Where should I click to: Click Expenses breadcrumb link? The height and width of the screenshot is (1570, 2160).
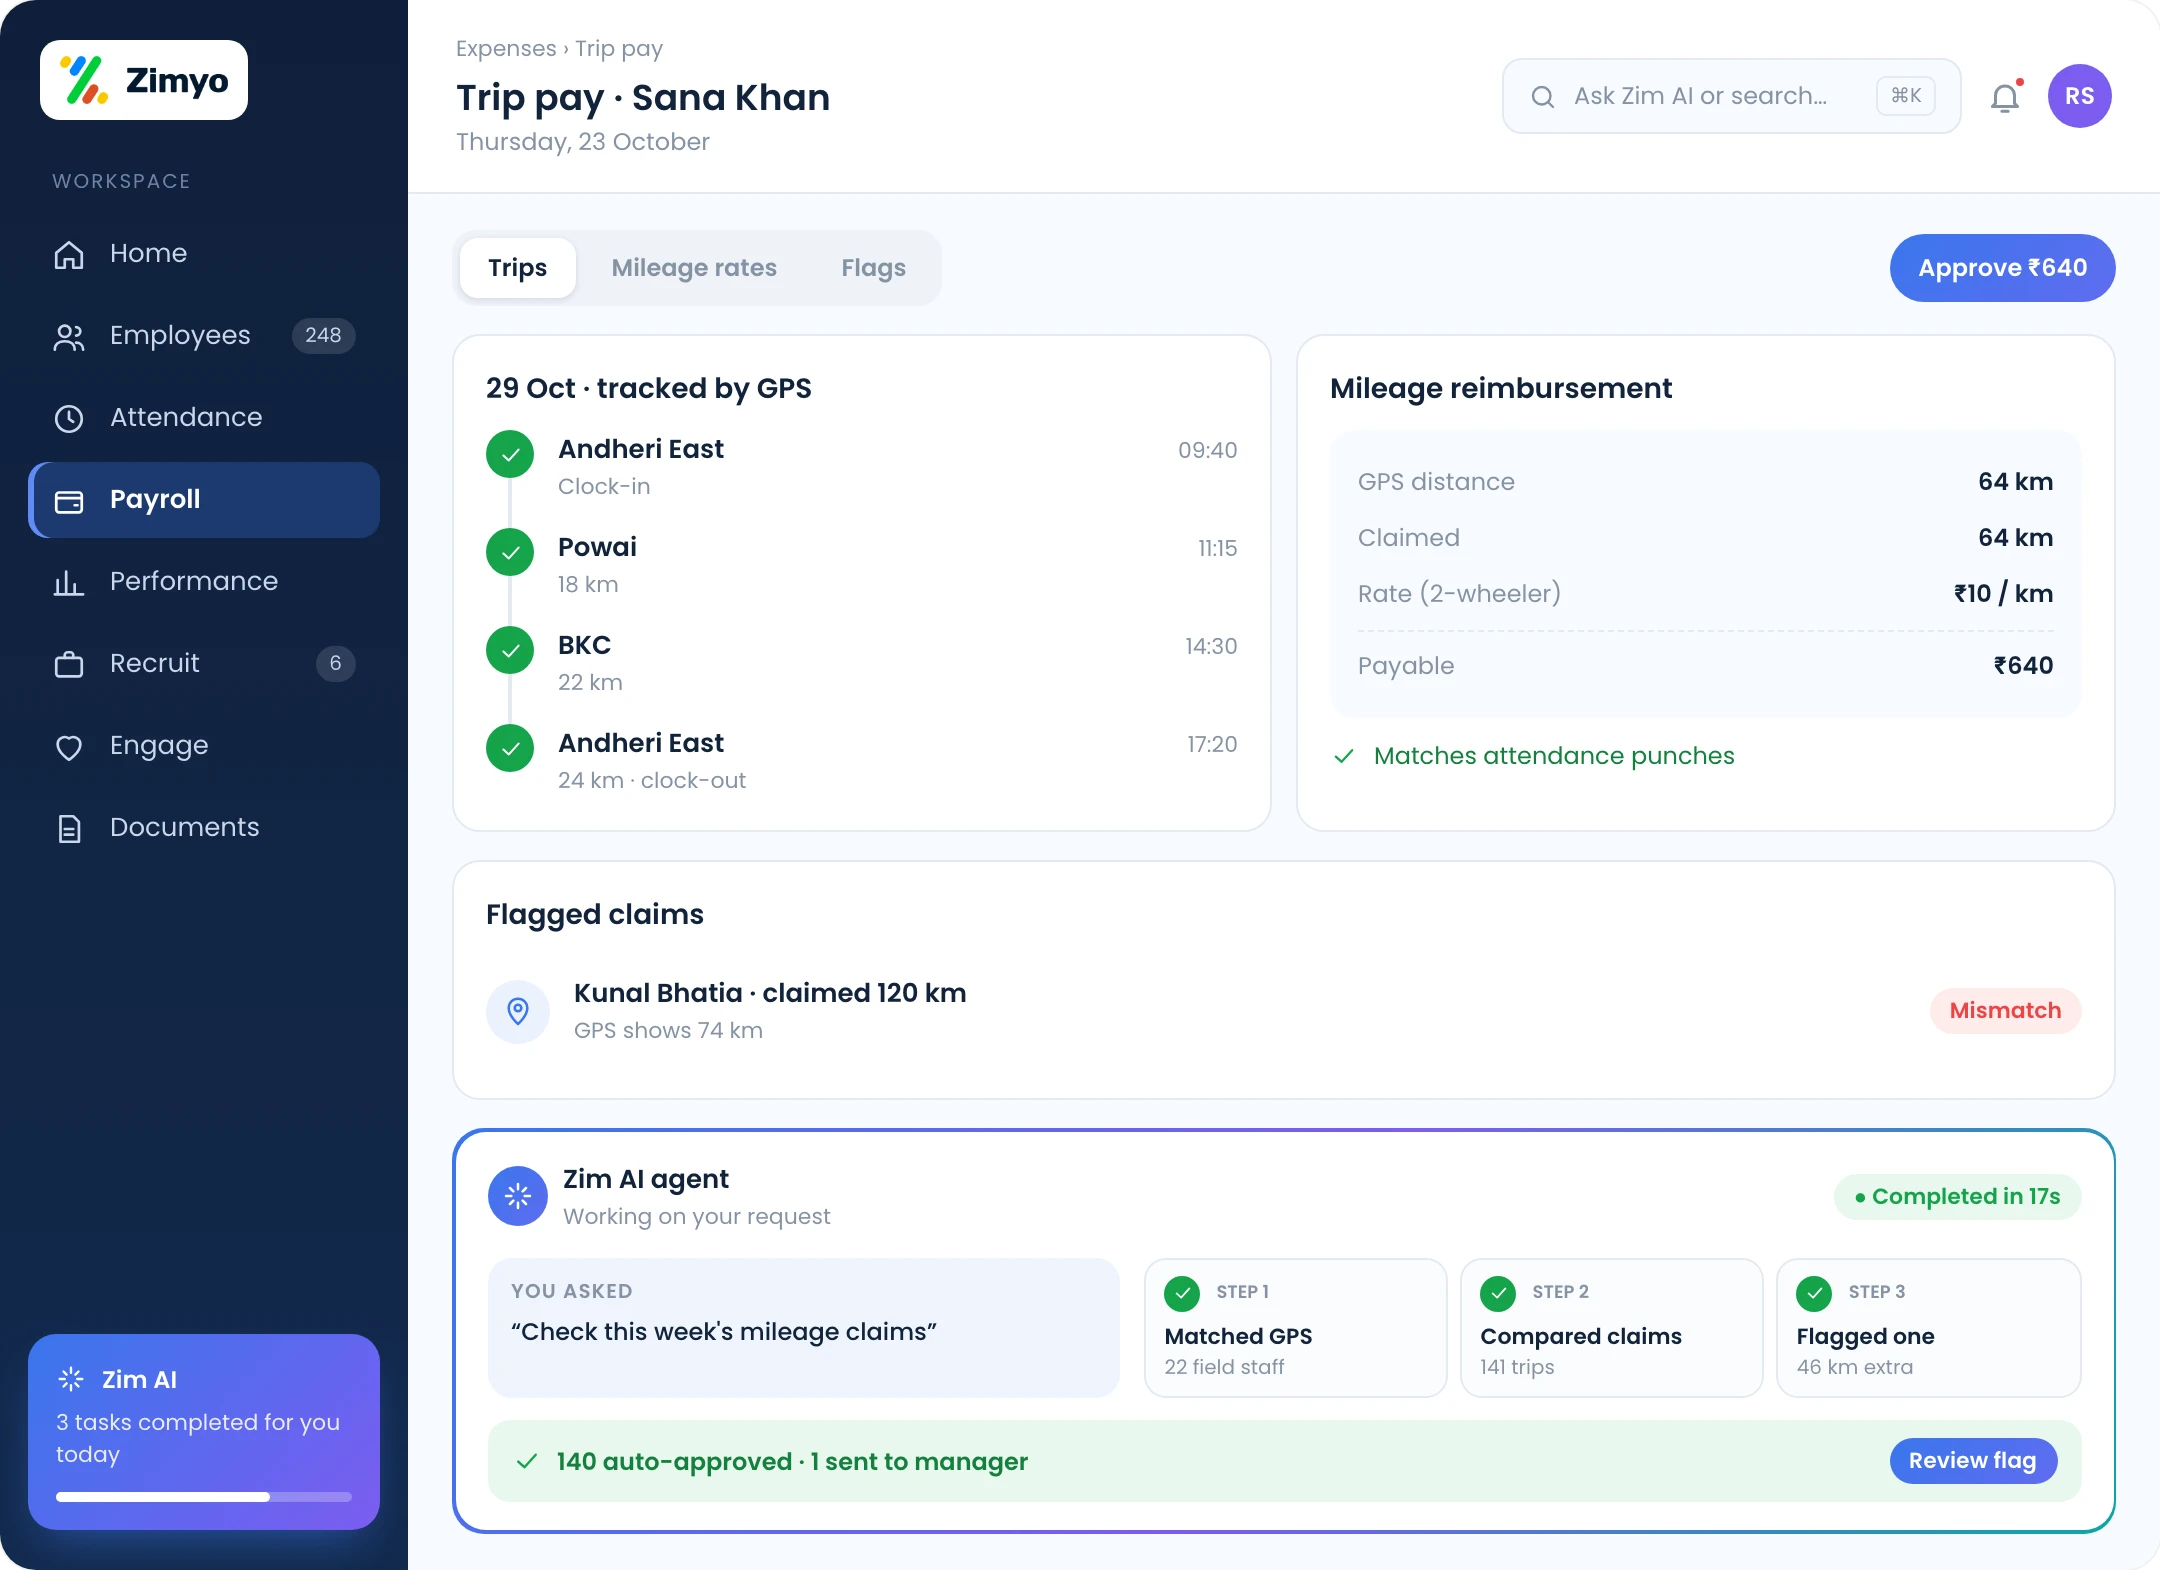(506, 48)
